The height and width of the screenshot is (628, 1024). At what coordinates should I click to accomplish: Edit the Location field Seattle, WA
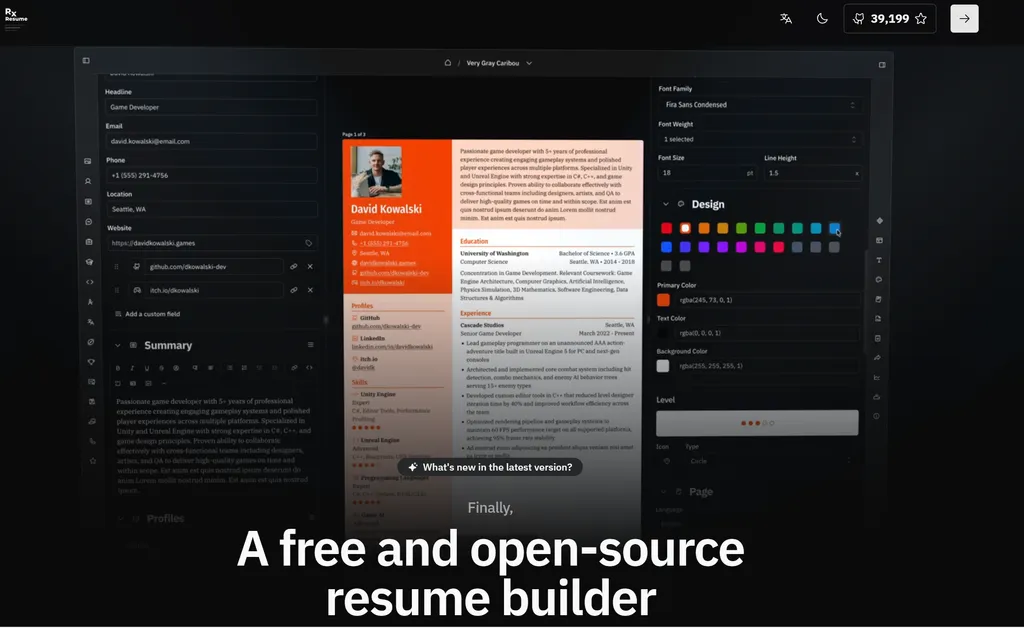coord(212,209)
